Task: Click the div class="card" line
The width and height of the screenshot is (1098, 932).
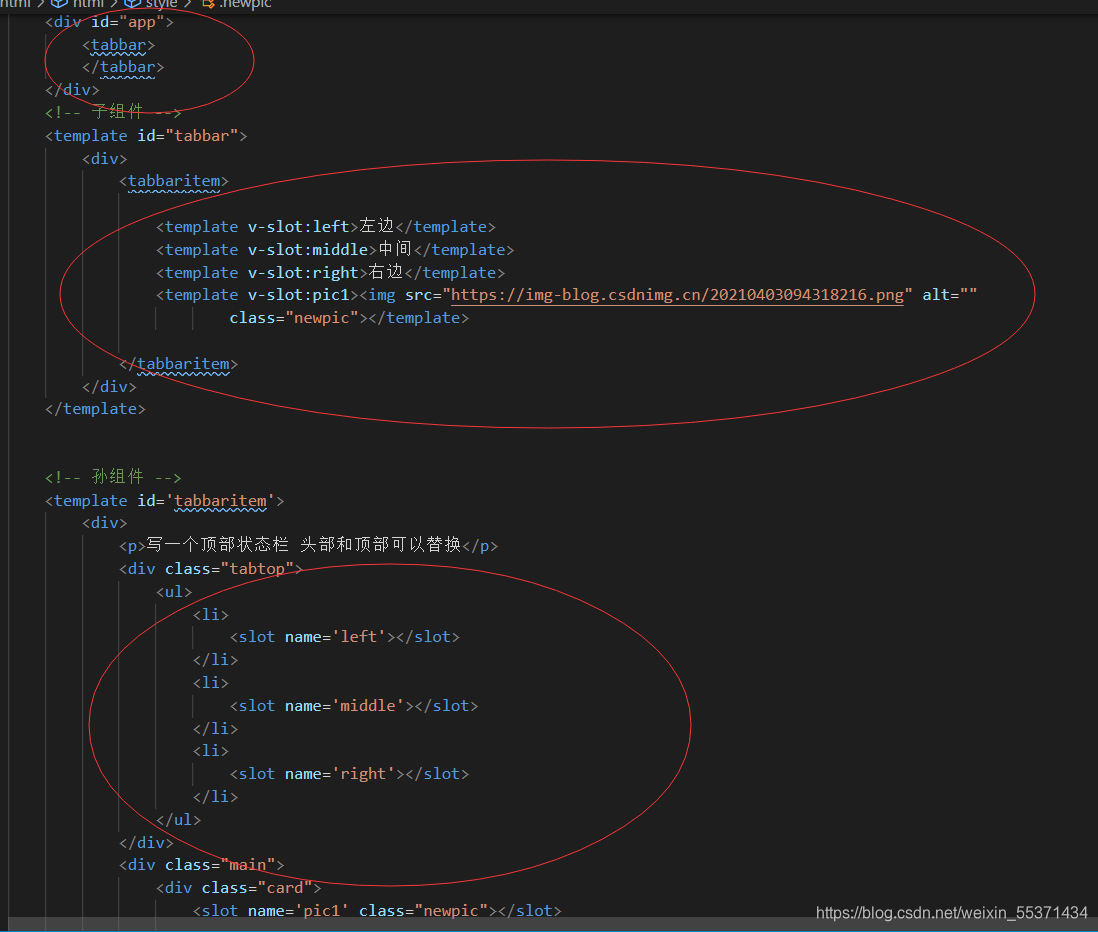Action: point(239,888)
